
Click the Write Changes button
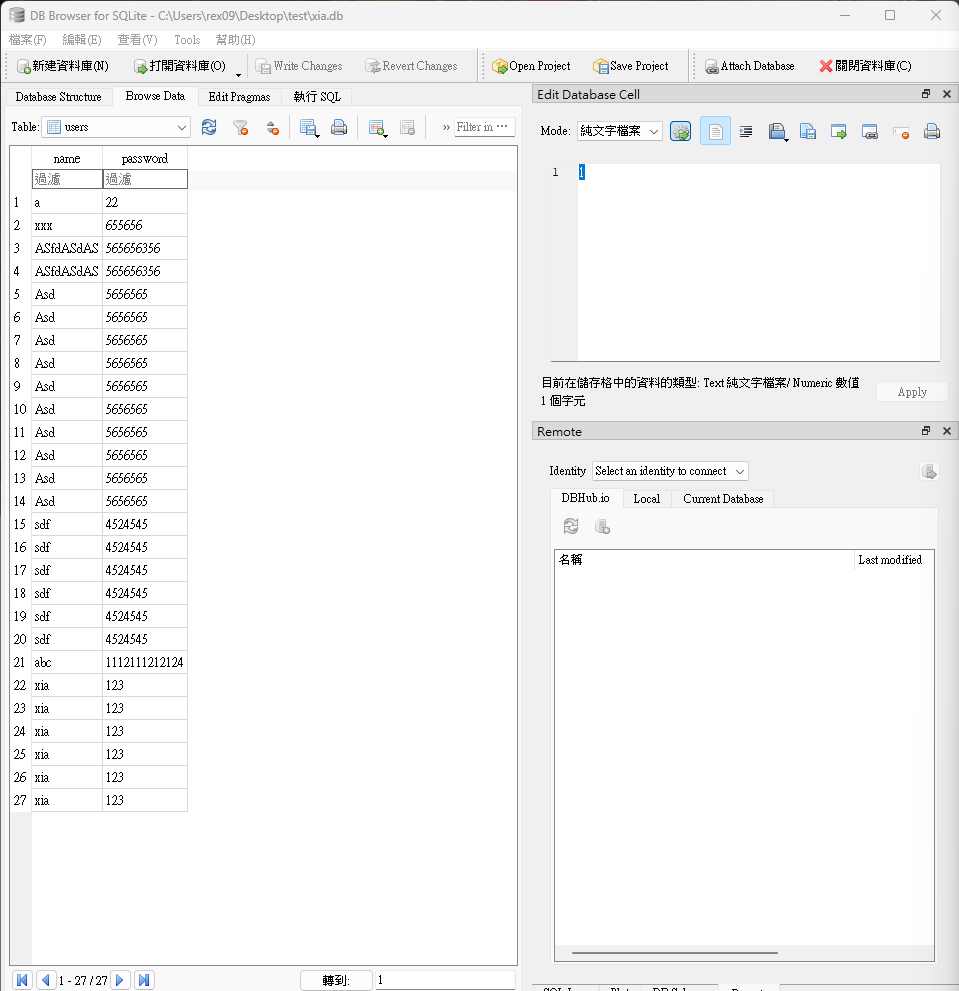[x=299, y=65]
